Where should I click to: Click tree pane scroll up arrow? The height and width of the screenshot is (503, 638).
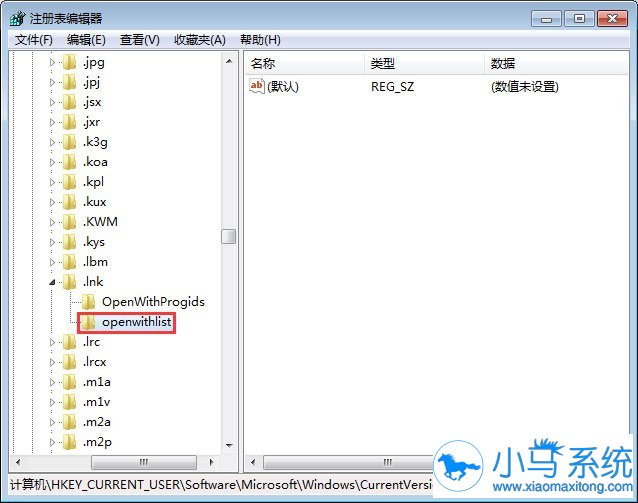229,61
